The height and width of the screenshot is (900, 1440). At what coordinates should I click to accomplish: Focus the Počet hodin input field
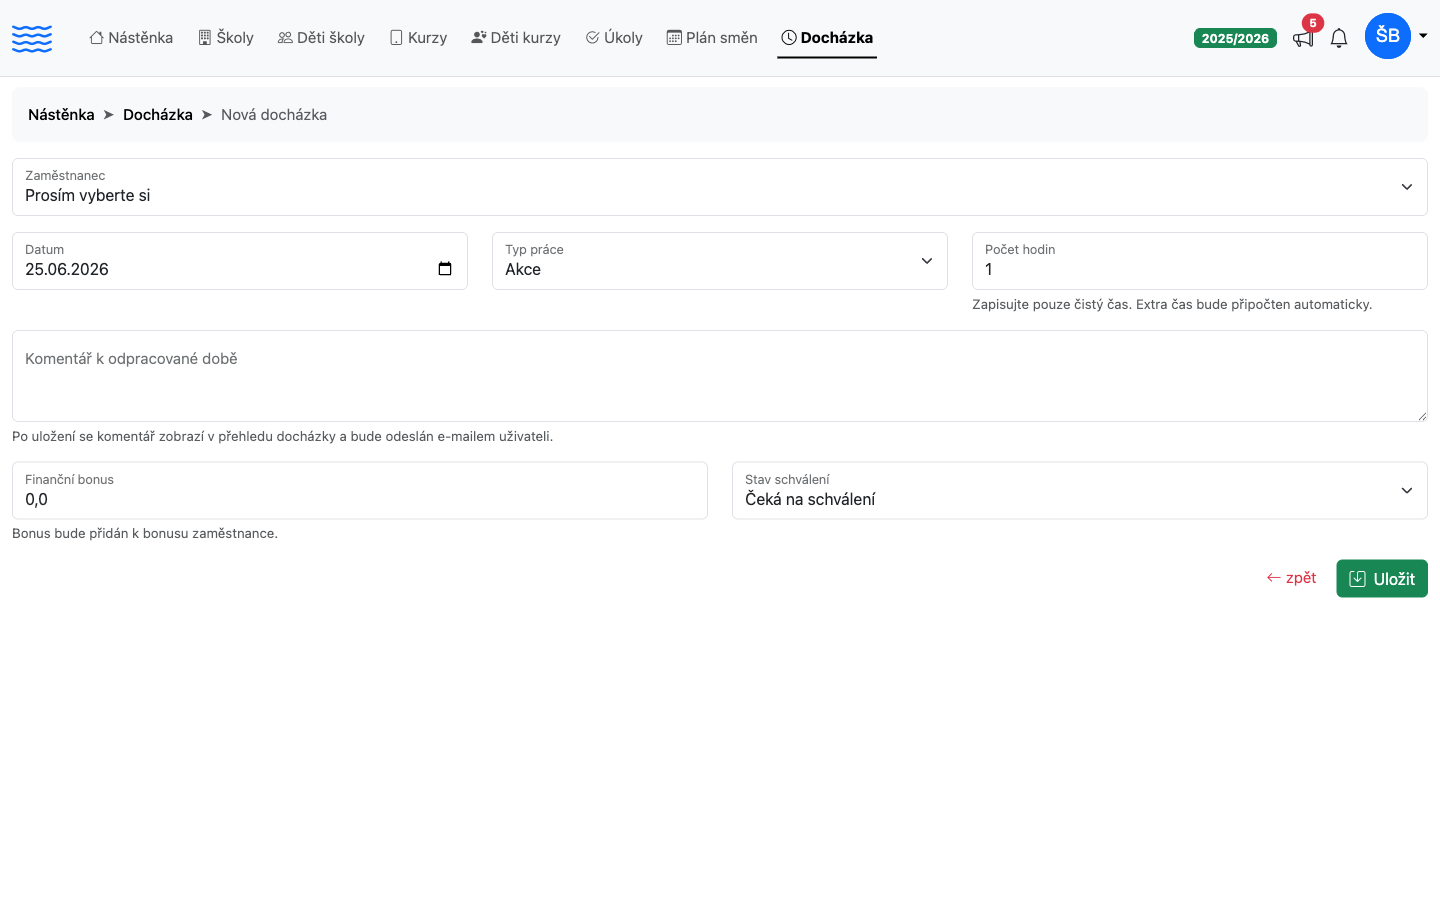(x=1200, y=261)
